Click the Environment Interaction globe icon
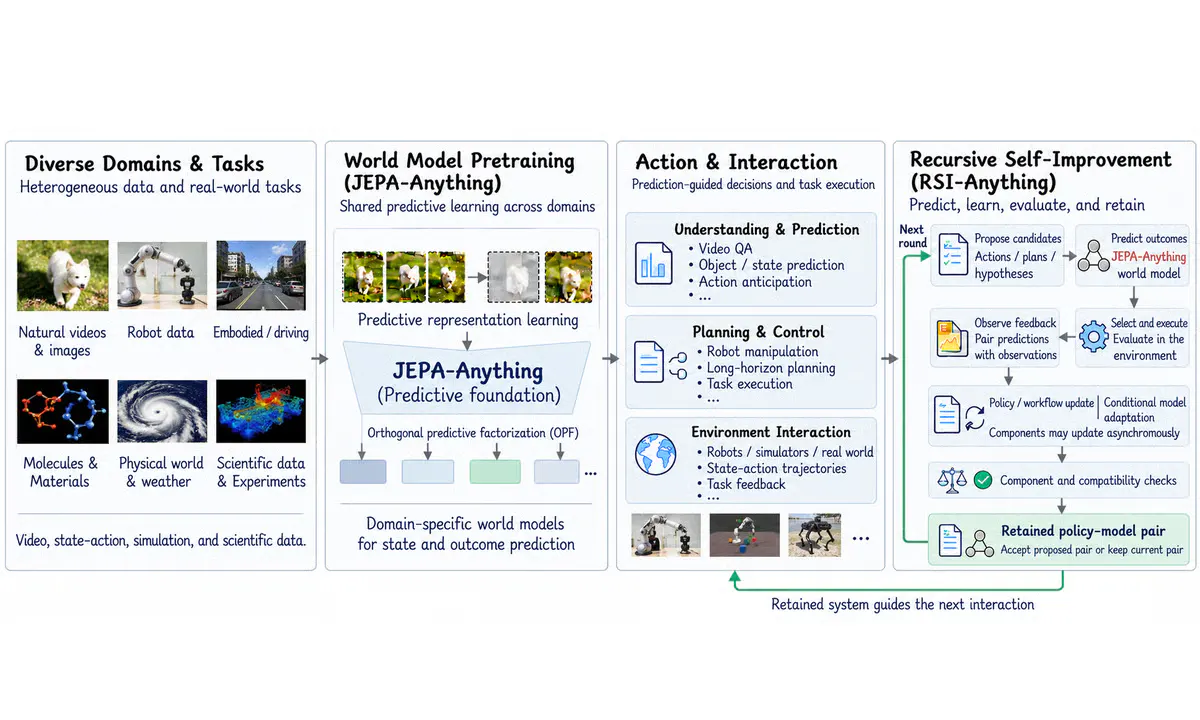This screenshot has width=1200, height=720. (x=656, y=456)
